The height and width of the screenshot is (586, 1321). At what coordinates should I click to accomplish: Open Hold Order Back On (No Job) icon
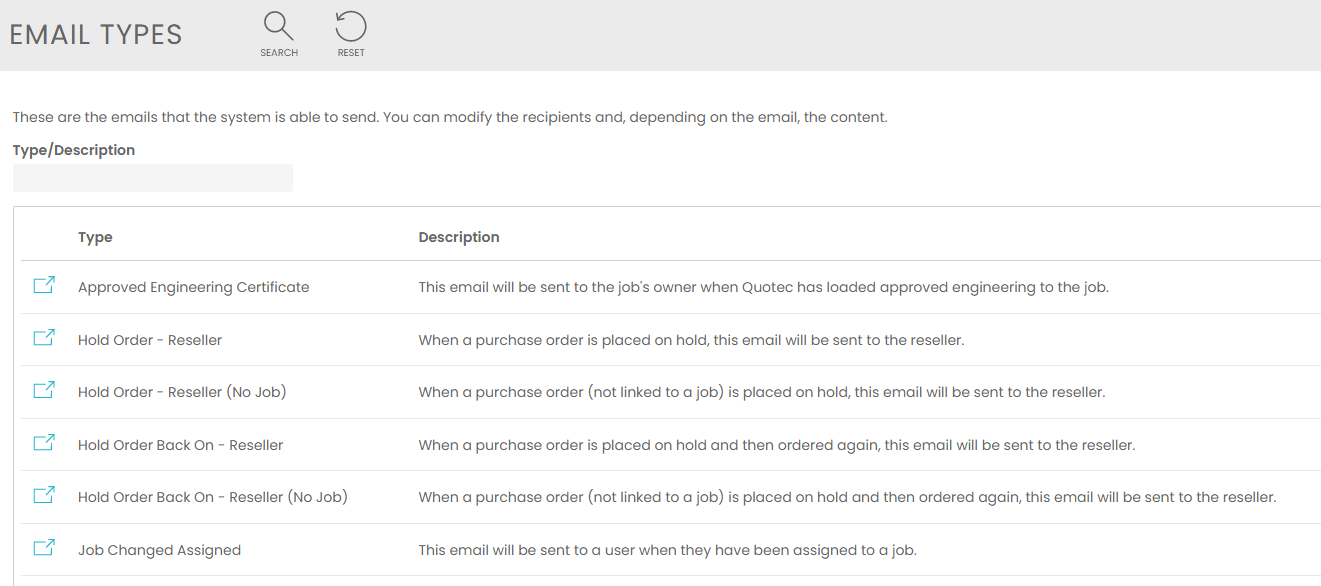click(x=44, y=496)
